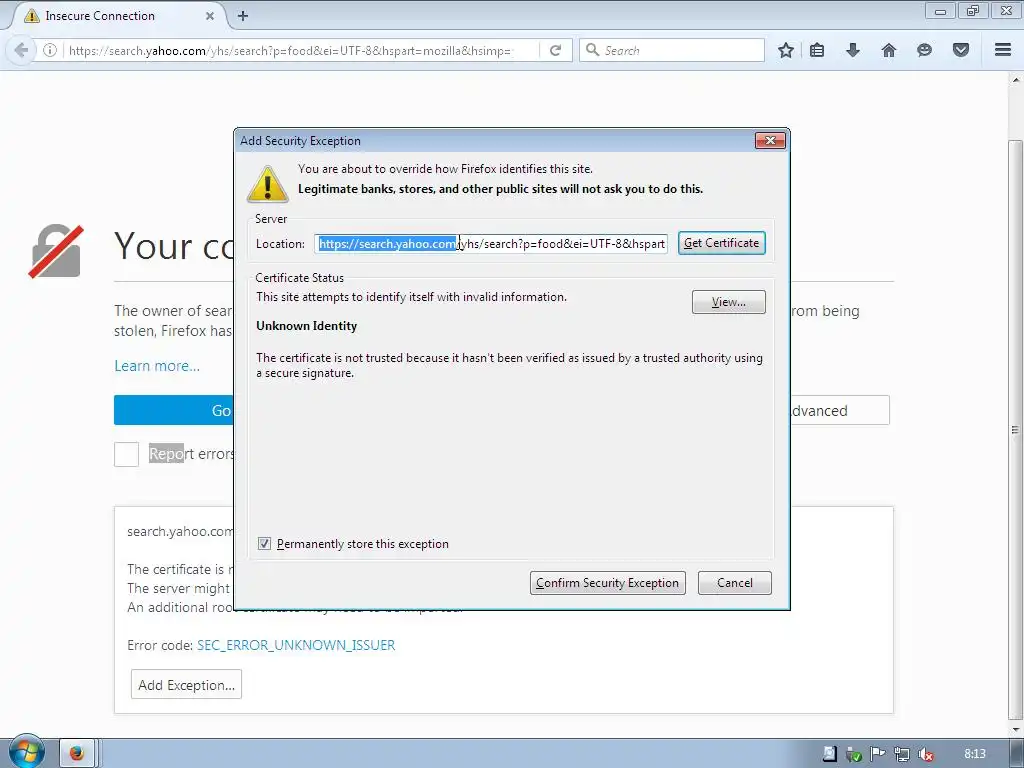Cancel the security exception dialog

[x=735, y=583]
